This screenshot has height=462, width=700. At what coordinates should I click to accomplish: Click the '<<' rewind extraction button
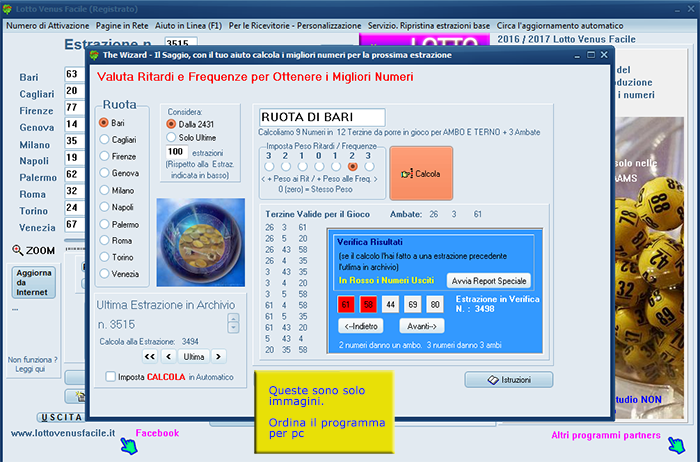[150, 356]
